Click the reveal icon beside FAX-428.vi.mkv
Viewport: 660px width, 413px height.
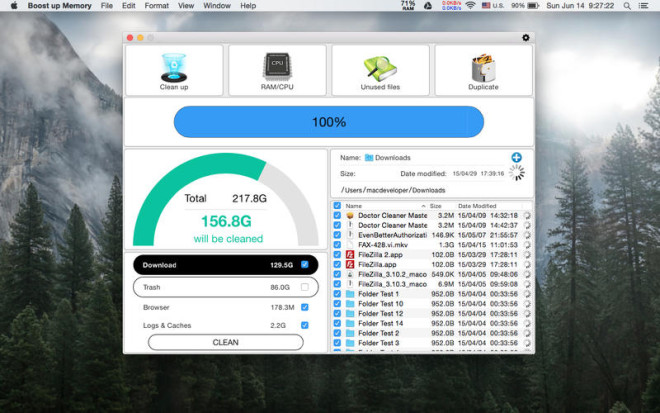[527, 245]
